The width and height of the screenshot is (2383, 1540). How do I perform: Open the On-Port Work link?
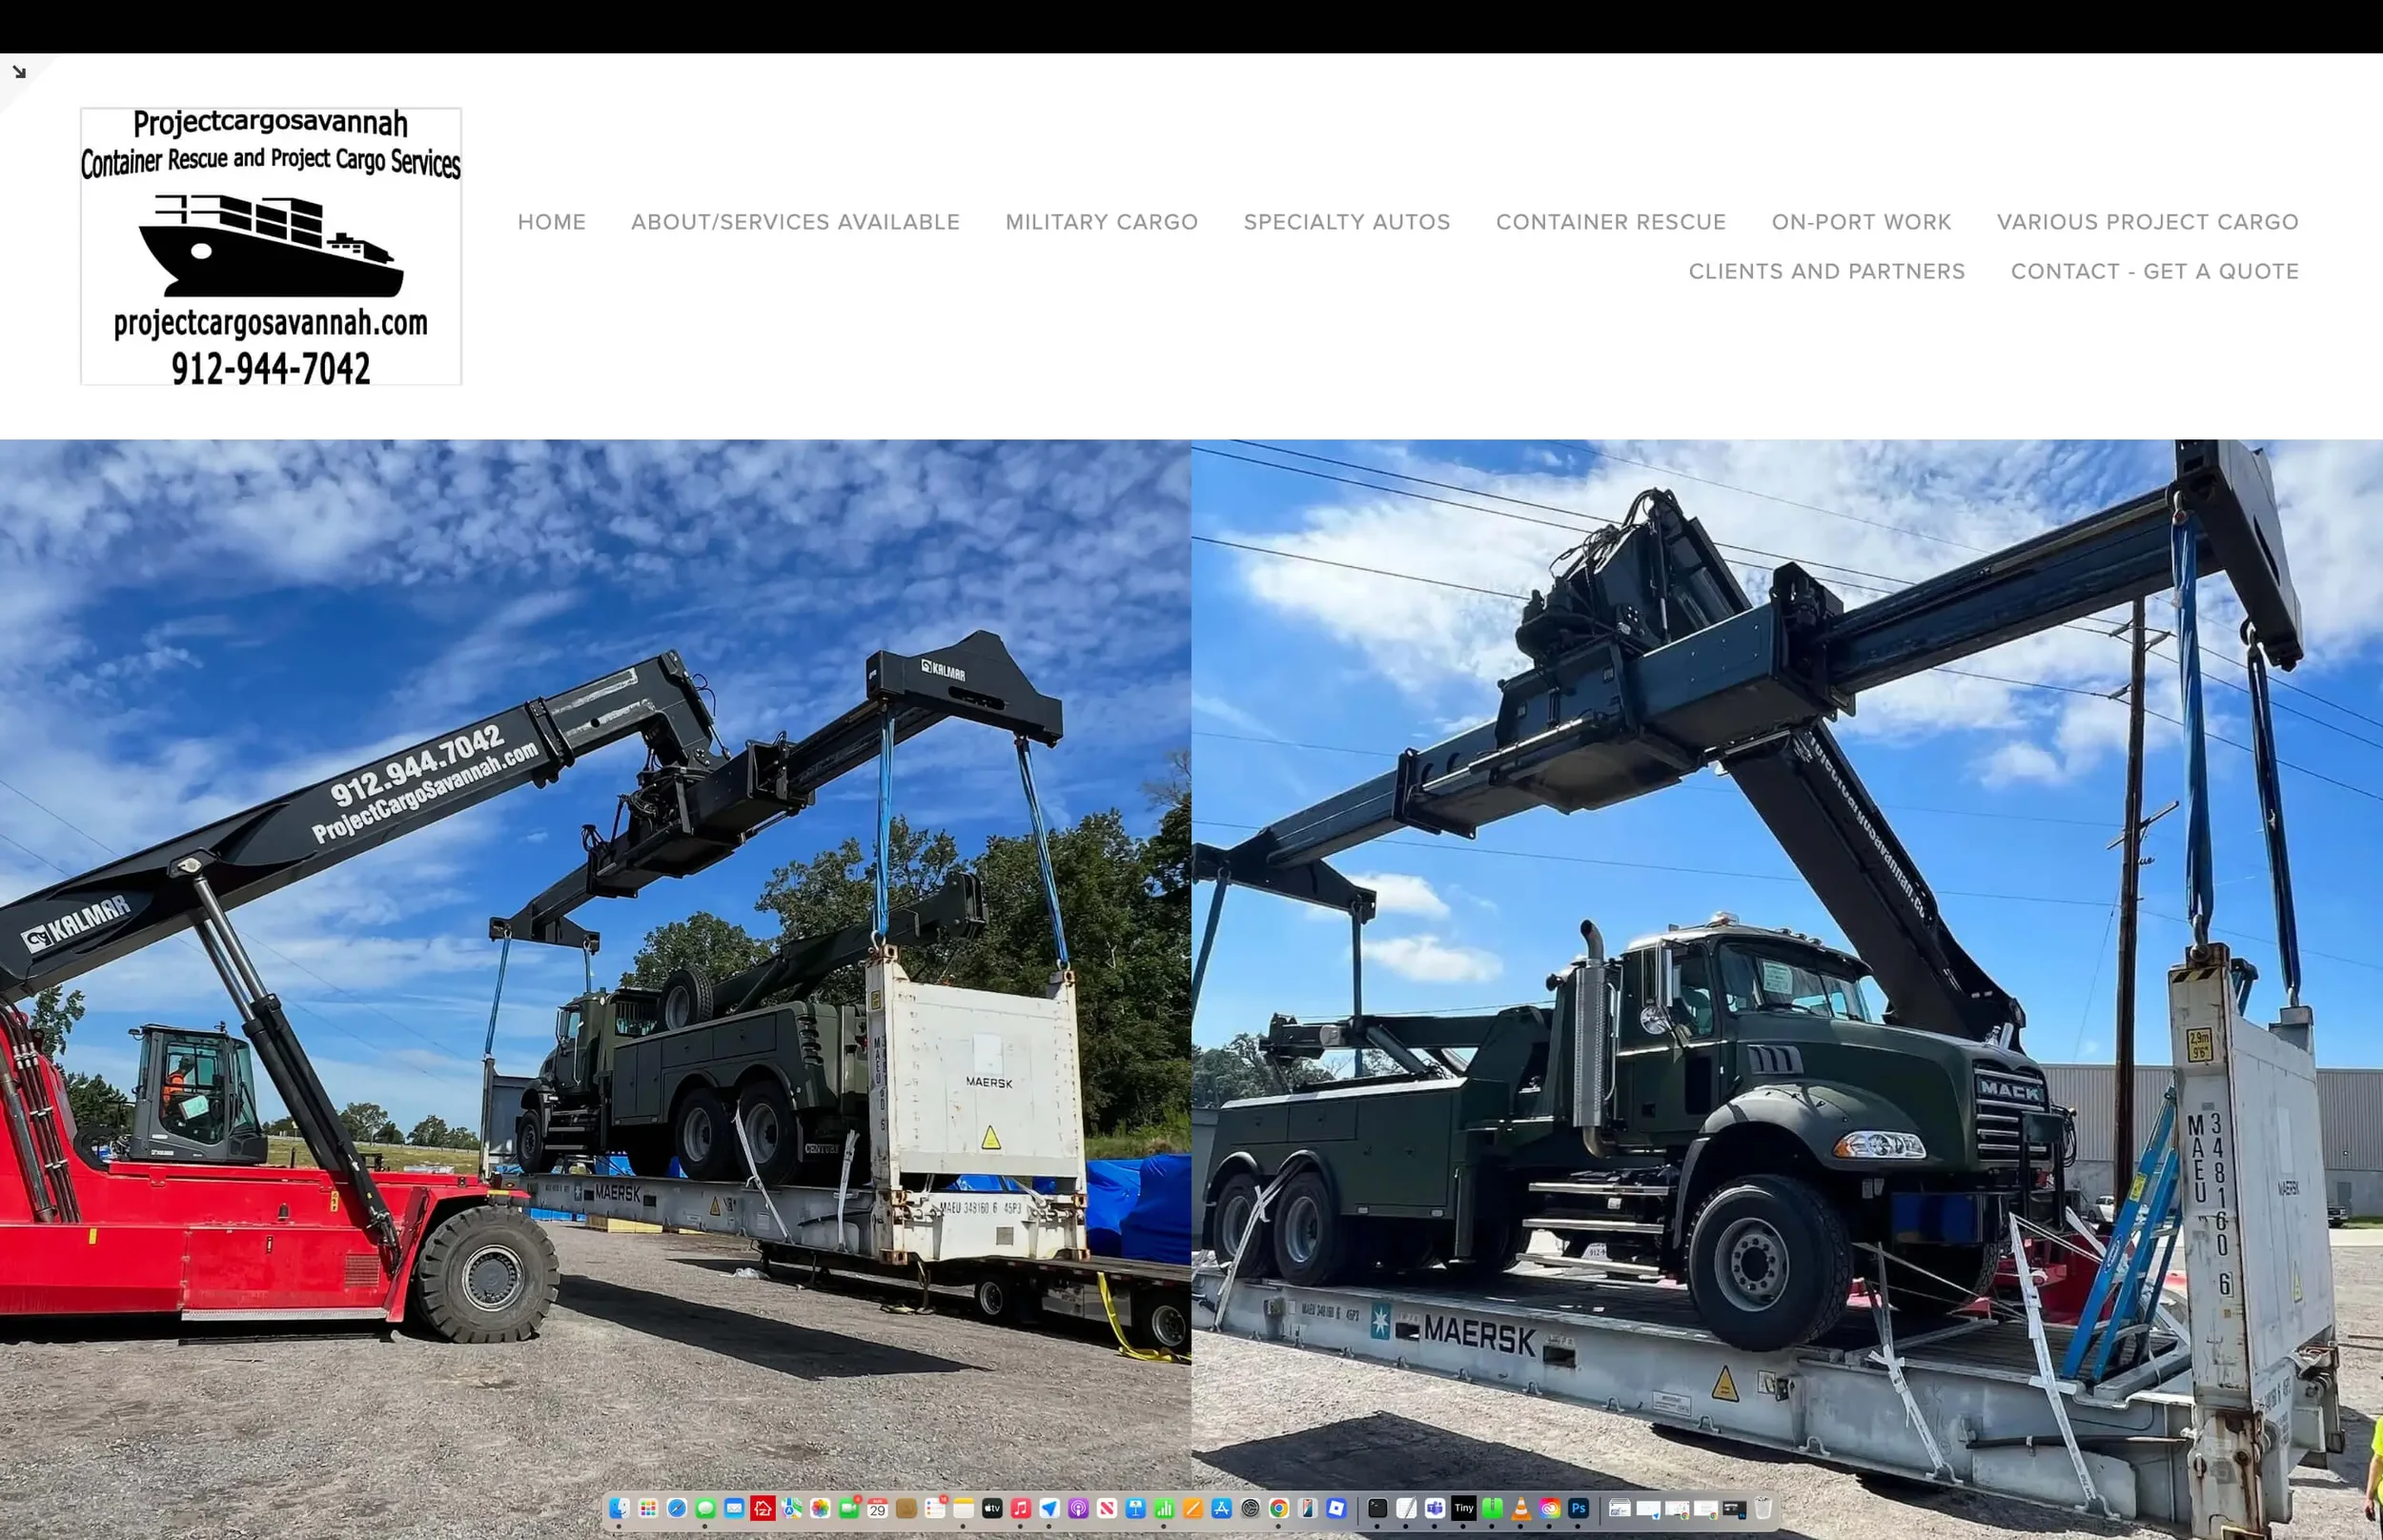tap(1861, 222)
